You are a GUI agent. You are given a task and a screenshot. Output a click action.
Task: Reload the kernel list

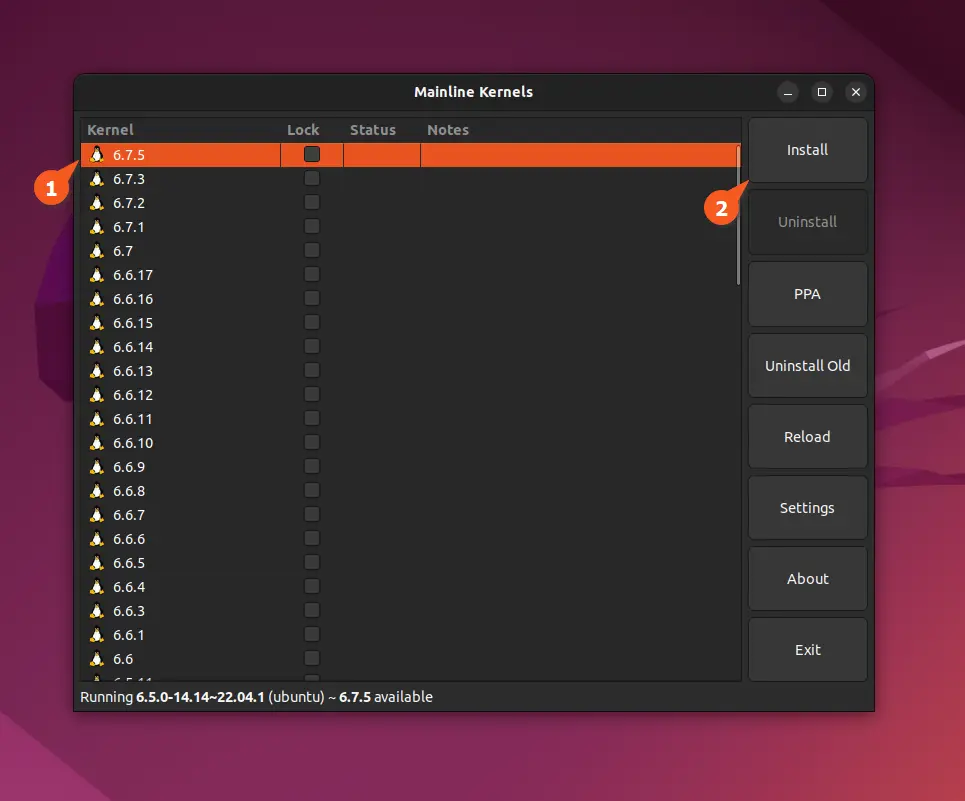click(807, 437)
